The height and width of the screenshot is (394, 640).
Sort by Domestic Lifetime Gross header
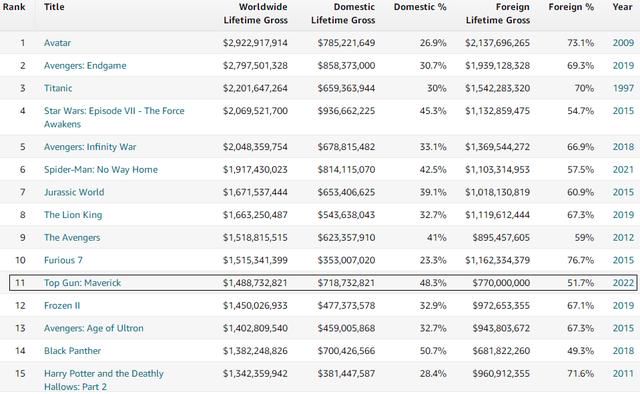(343, 13)
